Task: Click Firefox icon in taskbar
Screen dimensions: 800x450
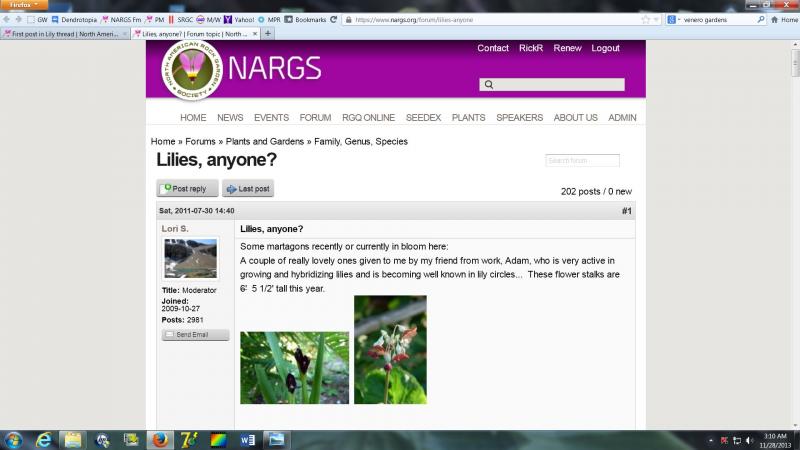Action: pos(159,439)
